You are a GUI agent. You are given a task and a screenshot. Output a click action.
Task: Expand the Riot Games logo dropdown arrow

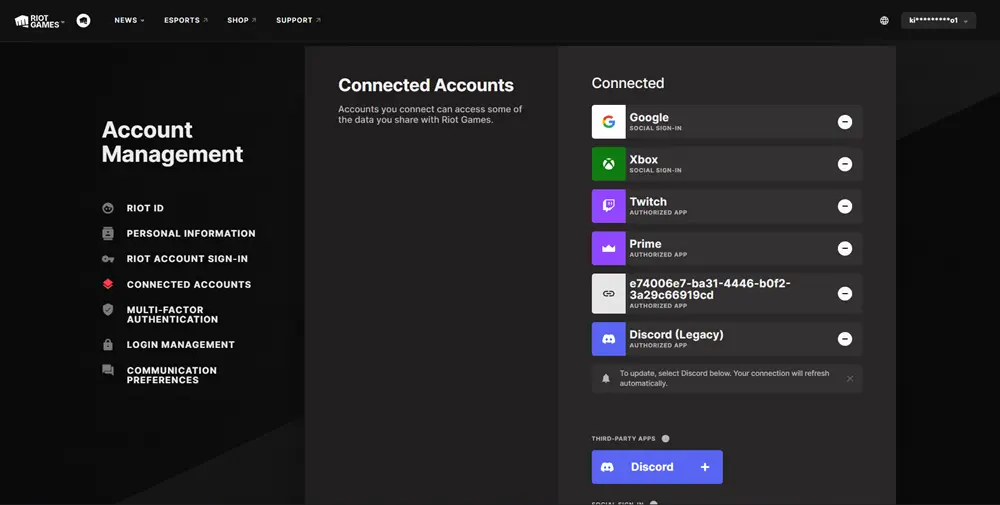pyautogui.click(x=62, y=22)
